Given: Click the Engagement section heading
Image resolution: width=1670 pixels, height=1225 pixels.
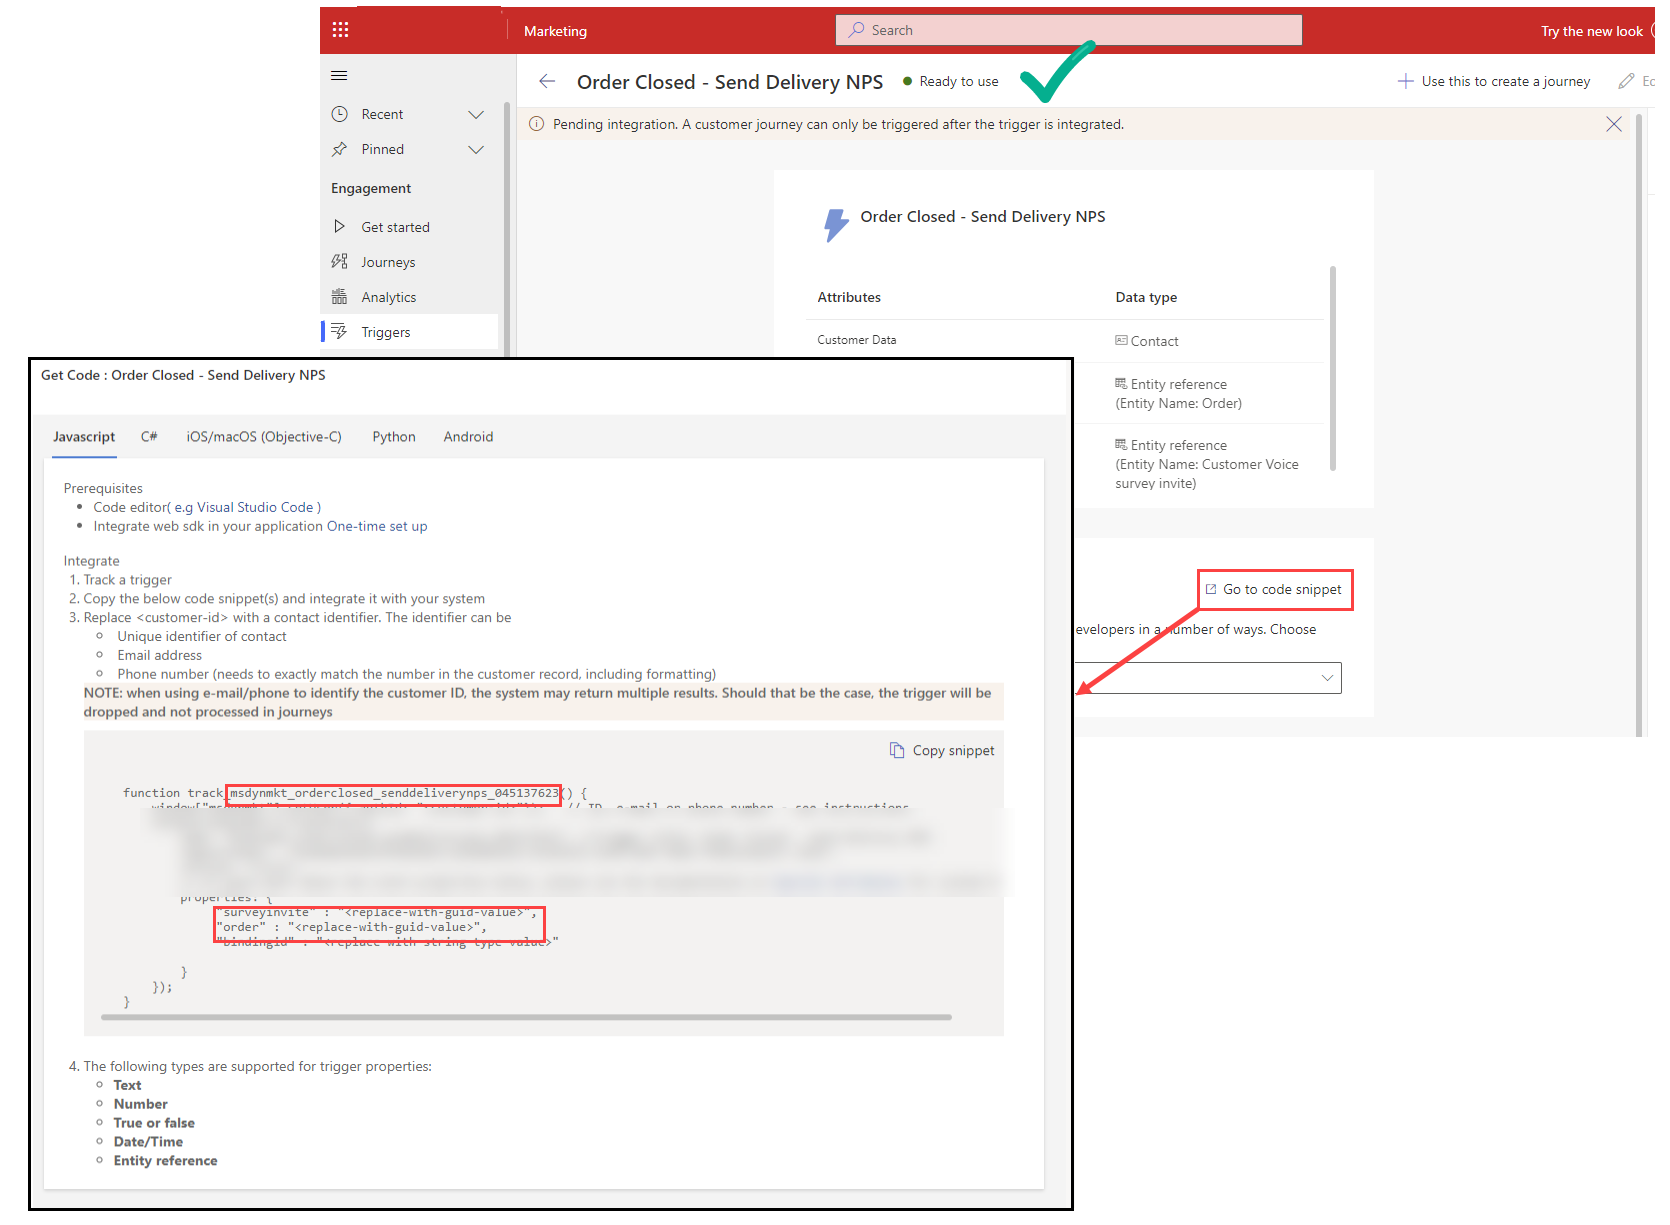Looking at the screenshot, I should [371, 188].
